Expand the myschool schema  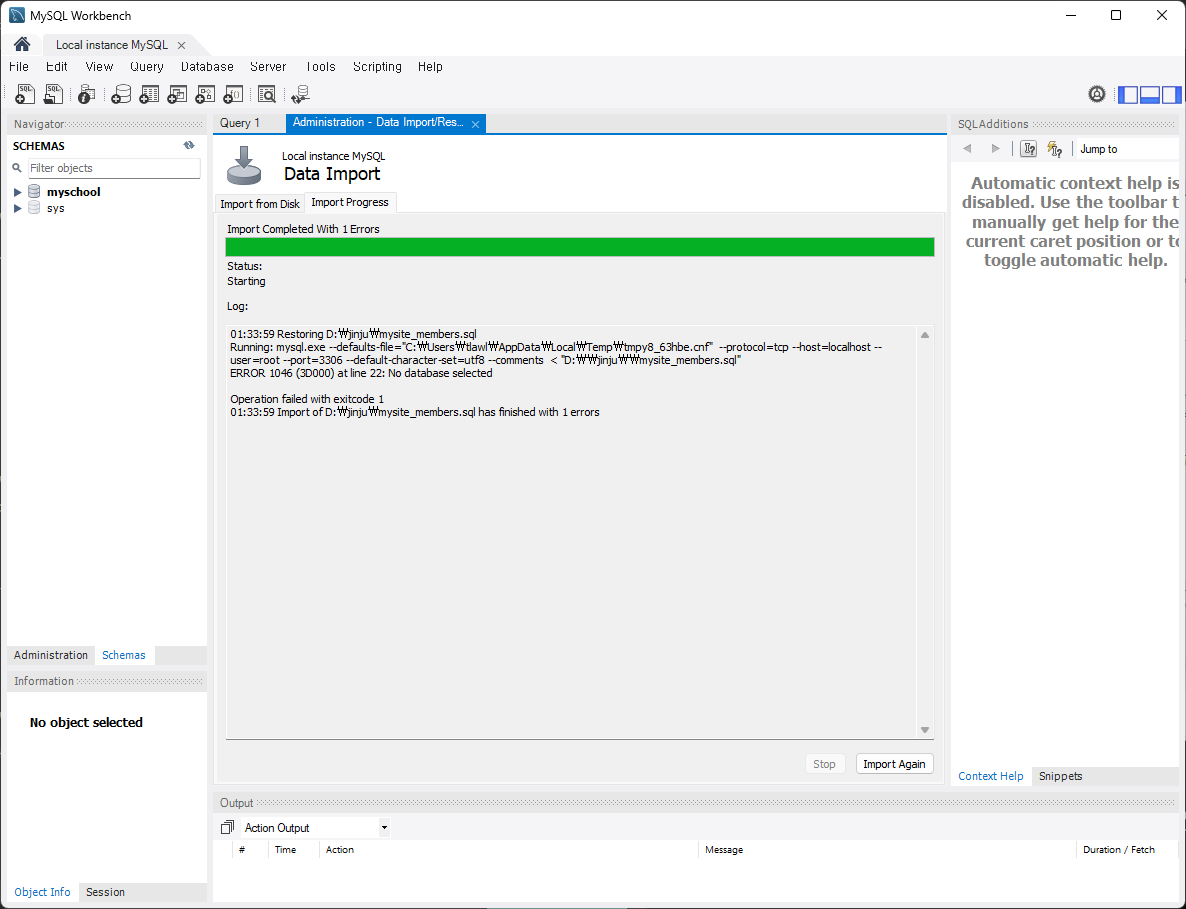click(x=17, y=192)
